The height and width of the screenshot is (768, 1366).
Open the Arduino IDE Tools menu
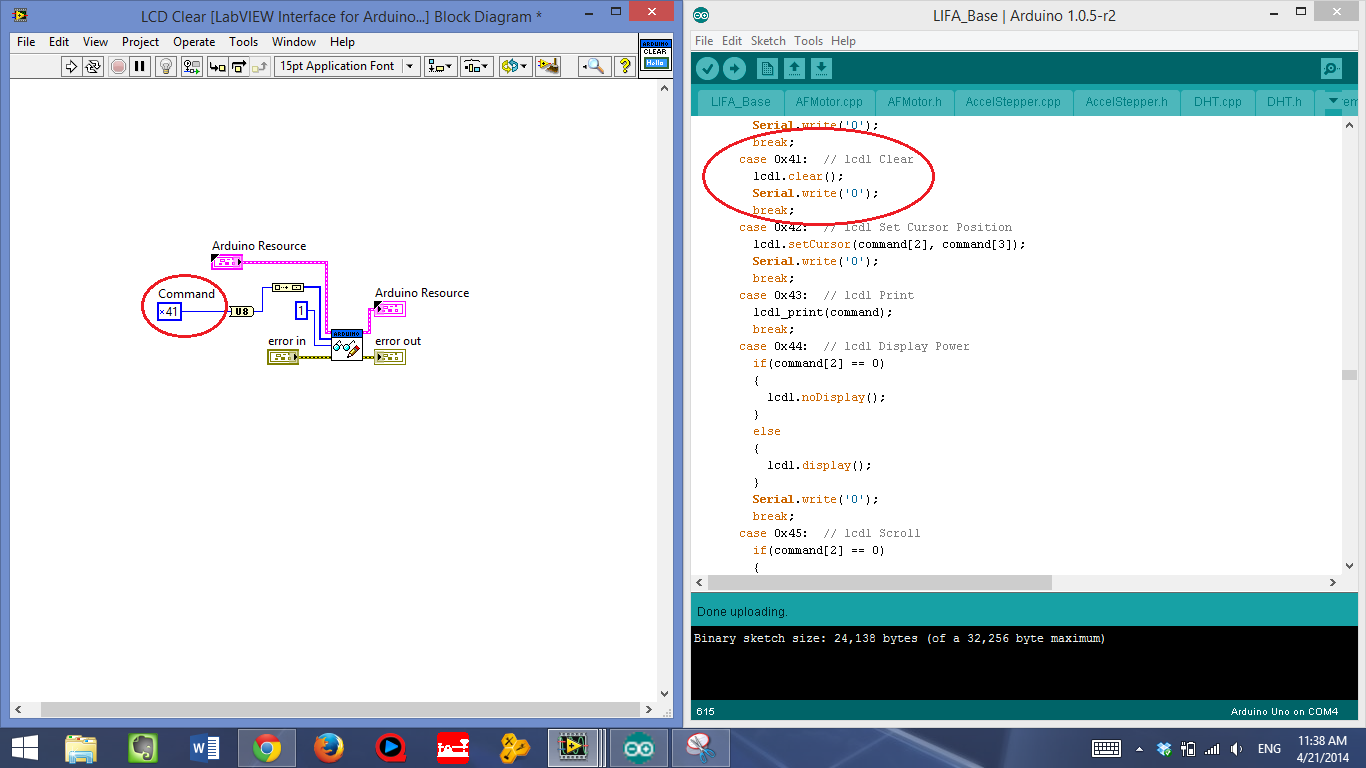pos(808,41)
